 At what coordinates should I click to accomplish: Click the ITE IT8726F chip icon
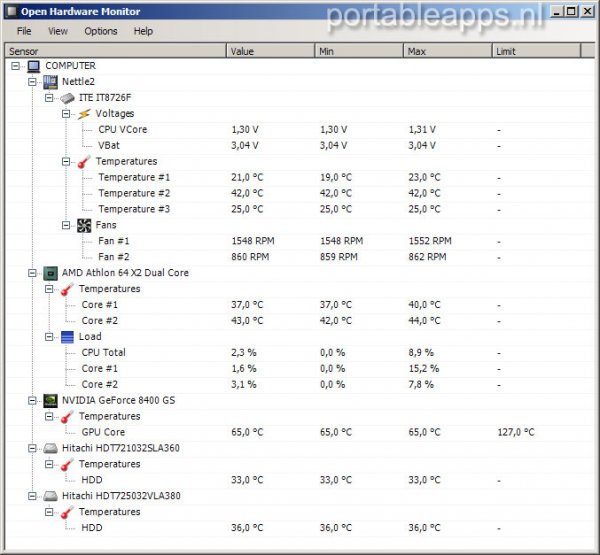point(67,98)
